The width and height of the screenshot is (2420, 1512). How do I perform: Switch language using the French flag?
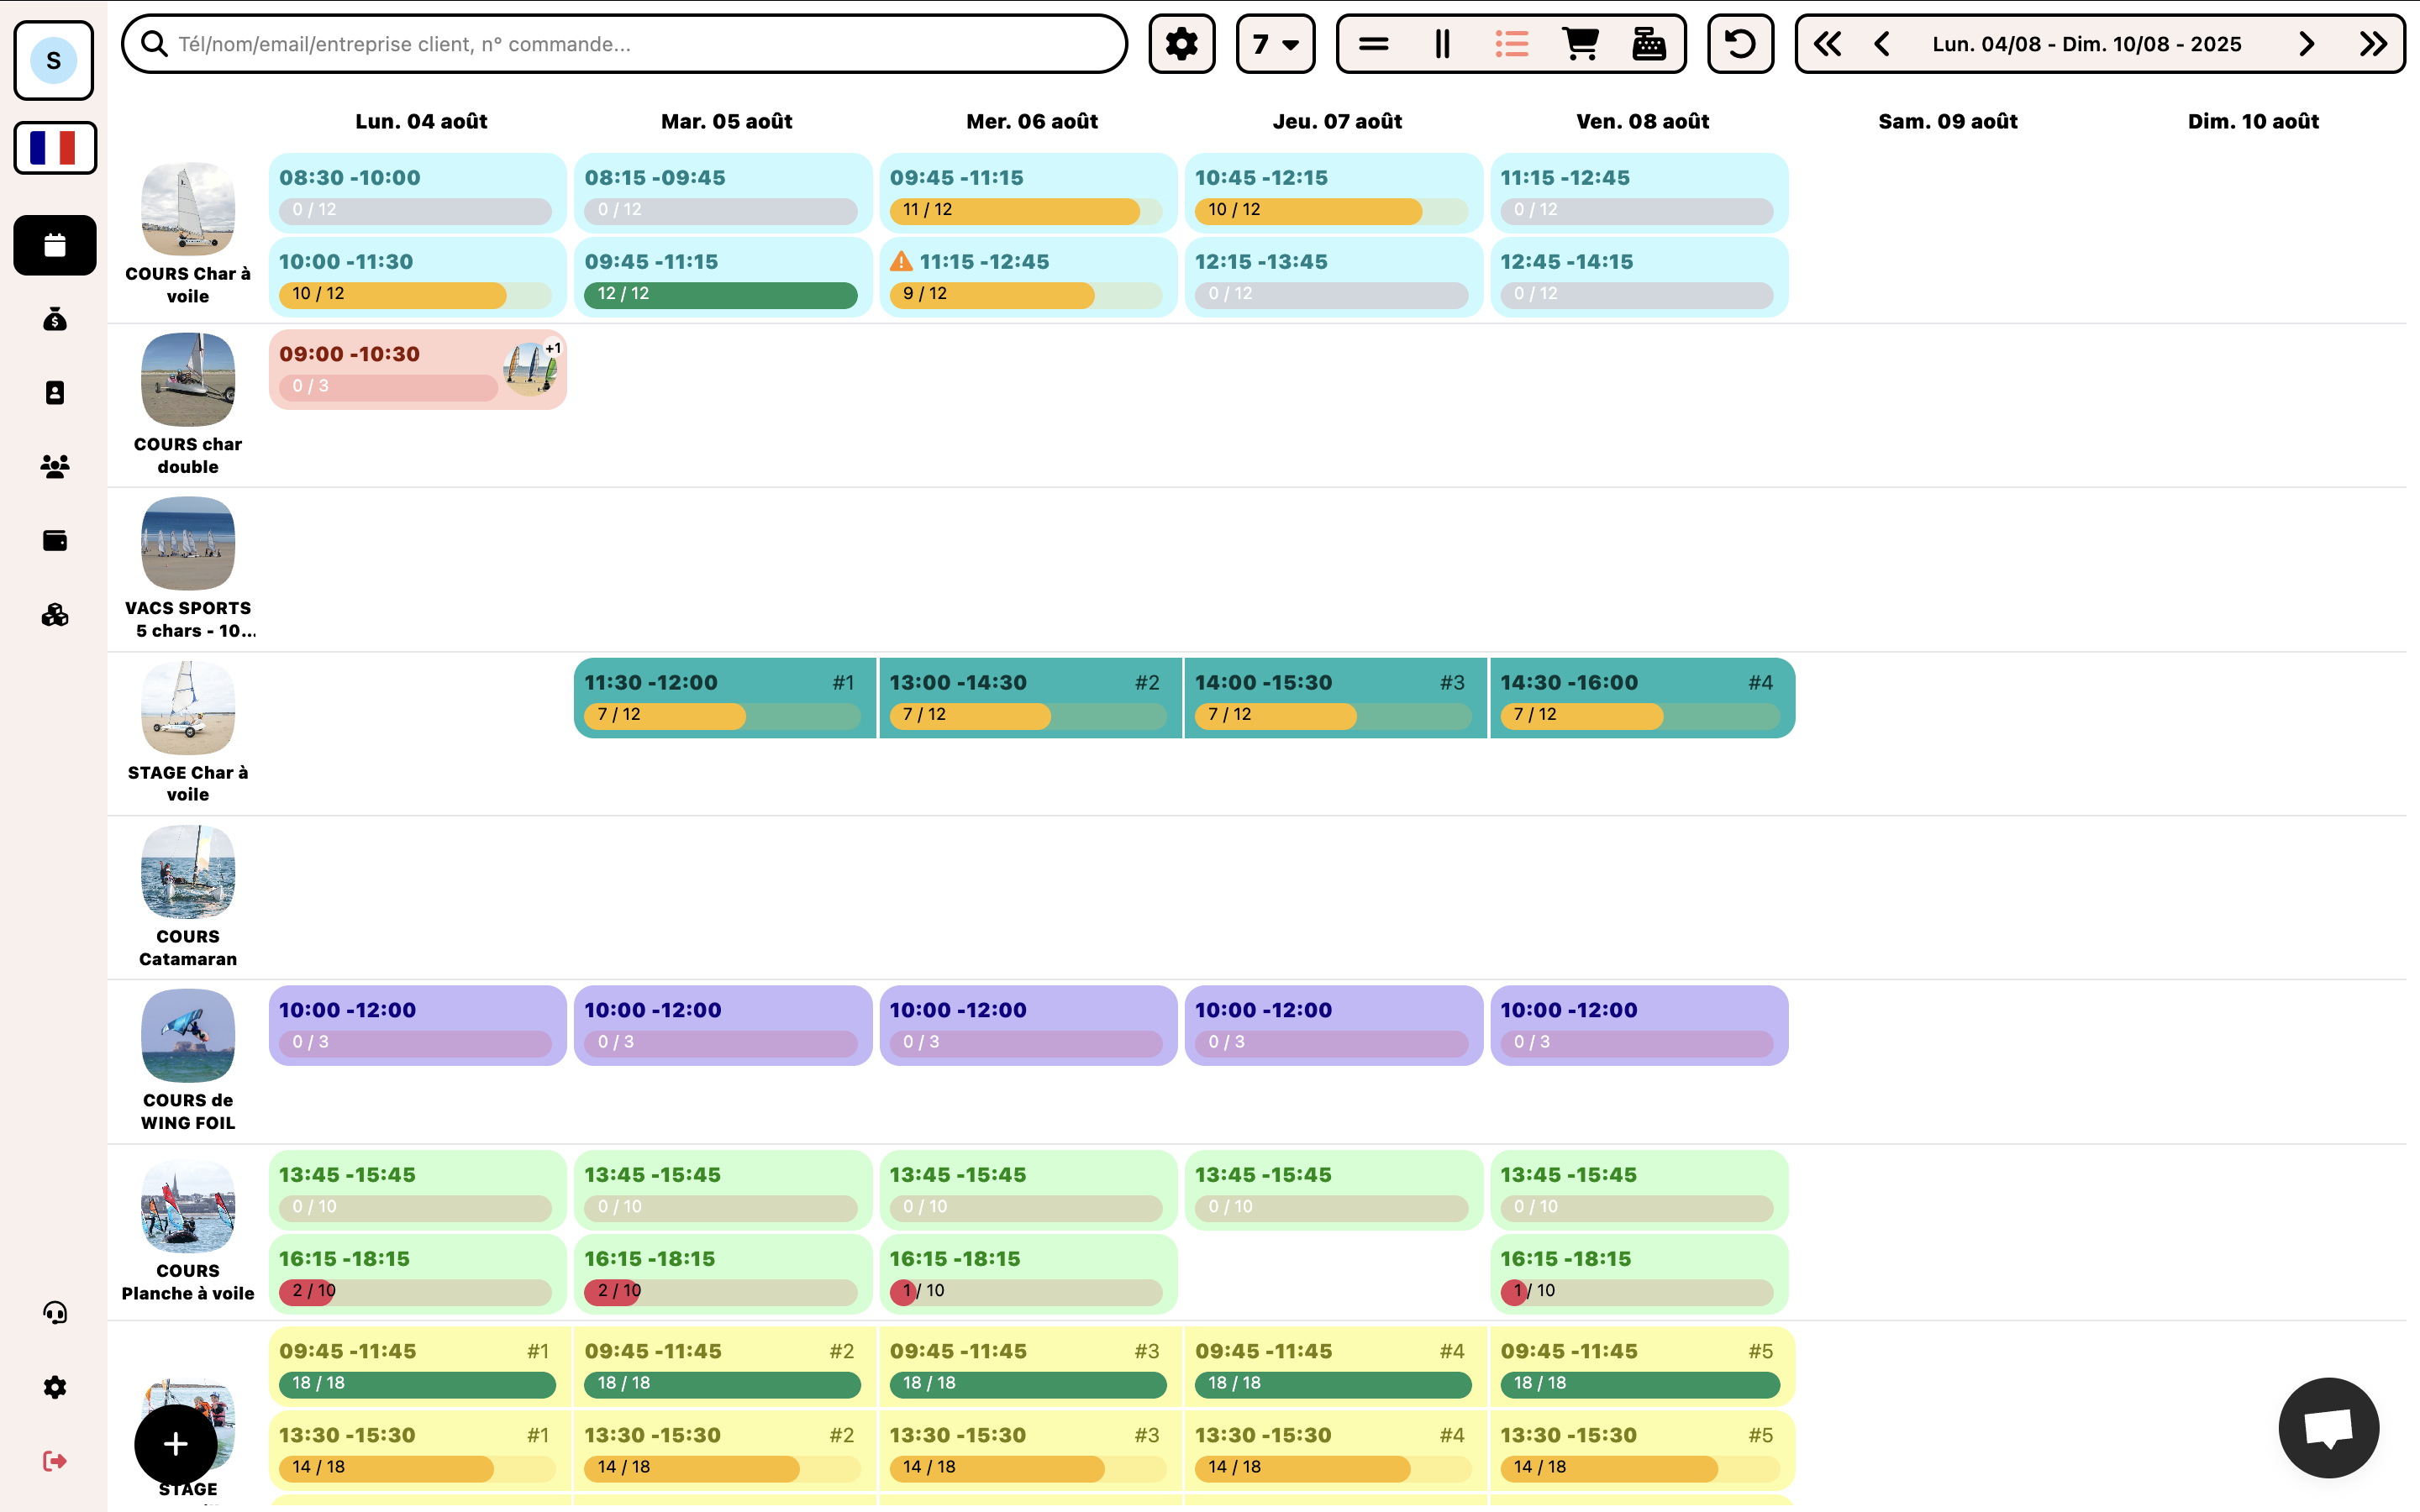pos(54,147)
